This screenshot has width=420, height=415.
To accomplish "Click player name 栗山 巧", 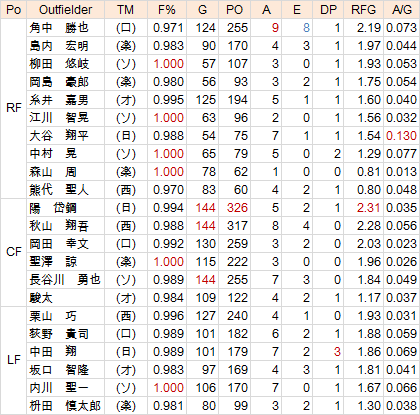I will 53,316.
